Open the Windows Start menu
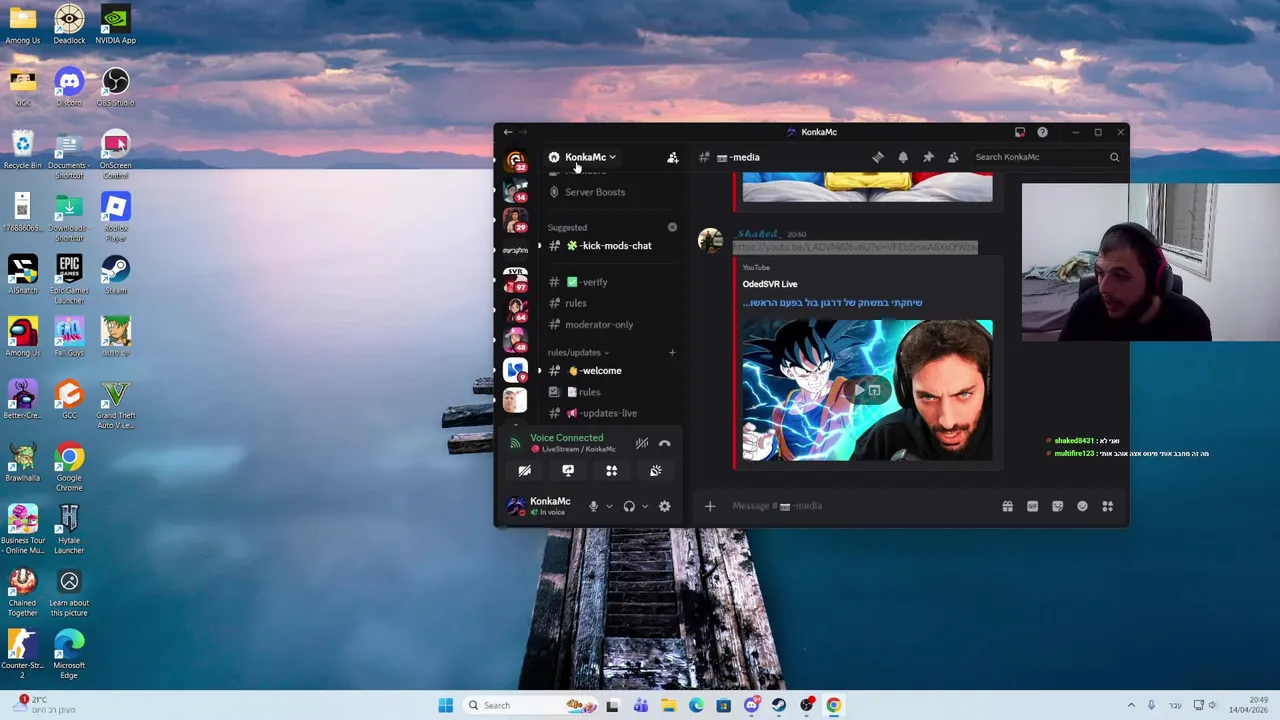Image resolution: width=1280 pixels, height=720 pixels. click(x=445, y=705)
